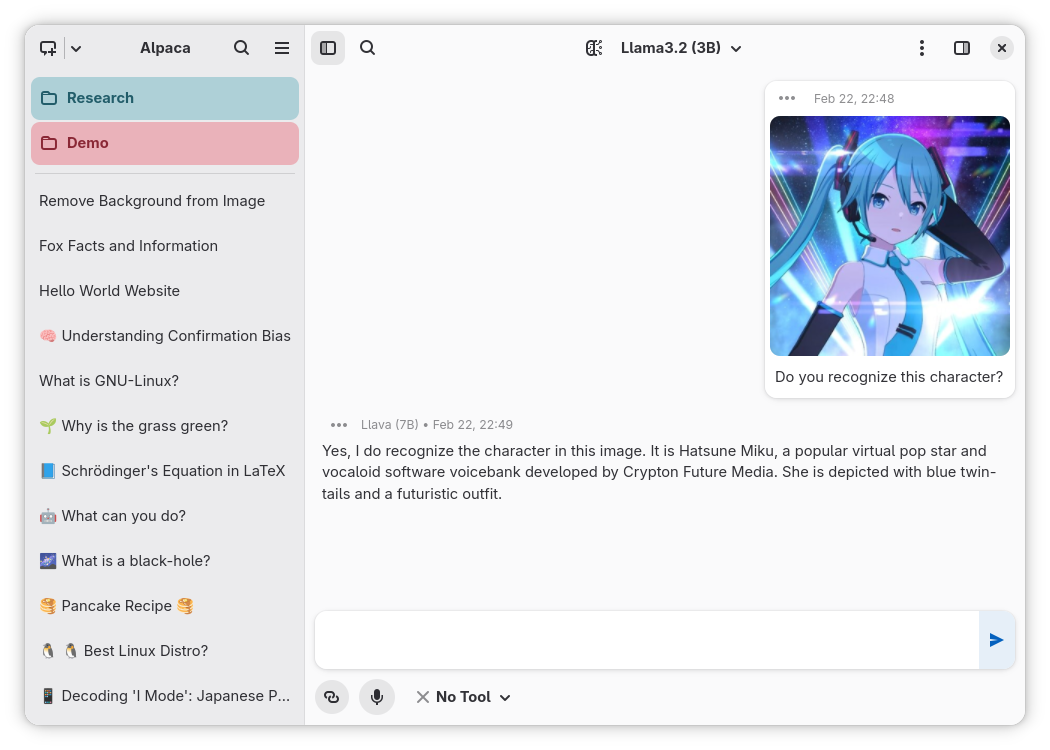This screenshot has height=750, width=1050.
Task: Click the model manager brain icon
Action: pyautogui.click(x=594, y=48)
